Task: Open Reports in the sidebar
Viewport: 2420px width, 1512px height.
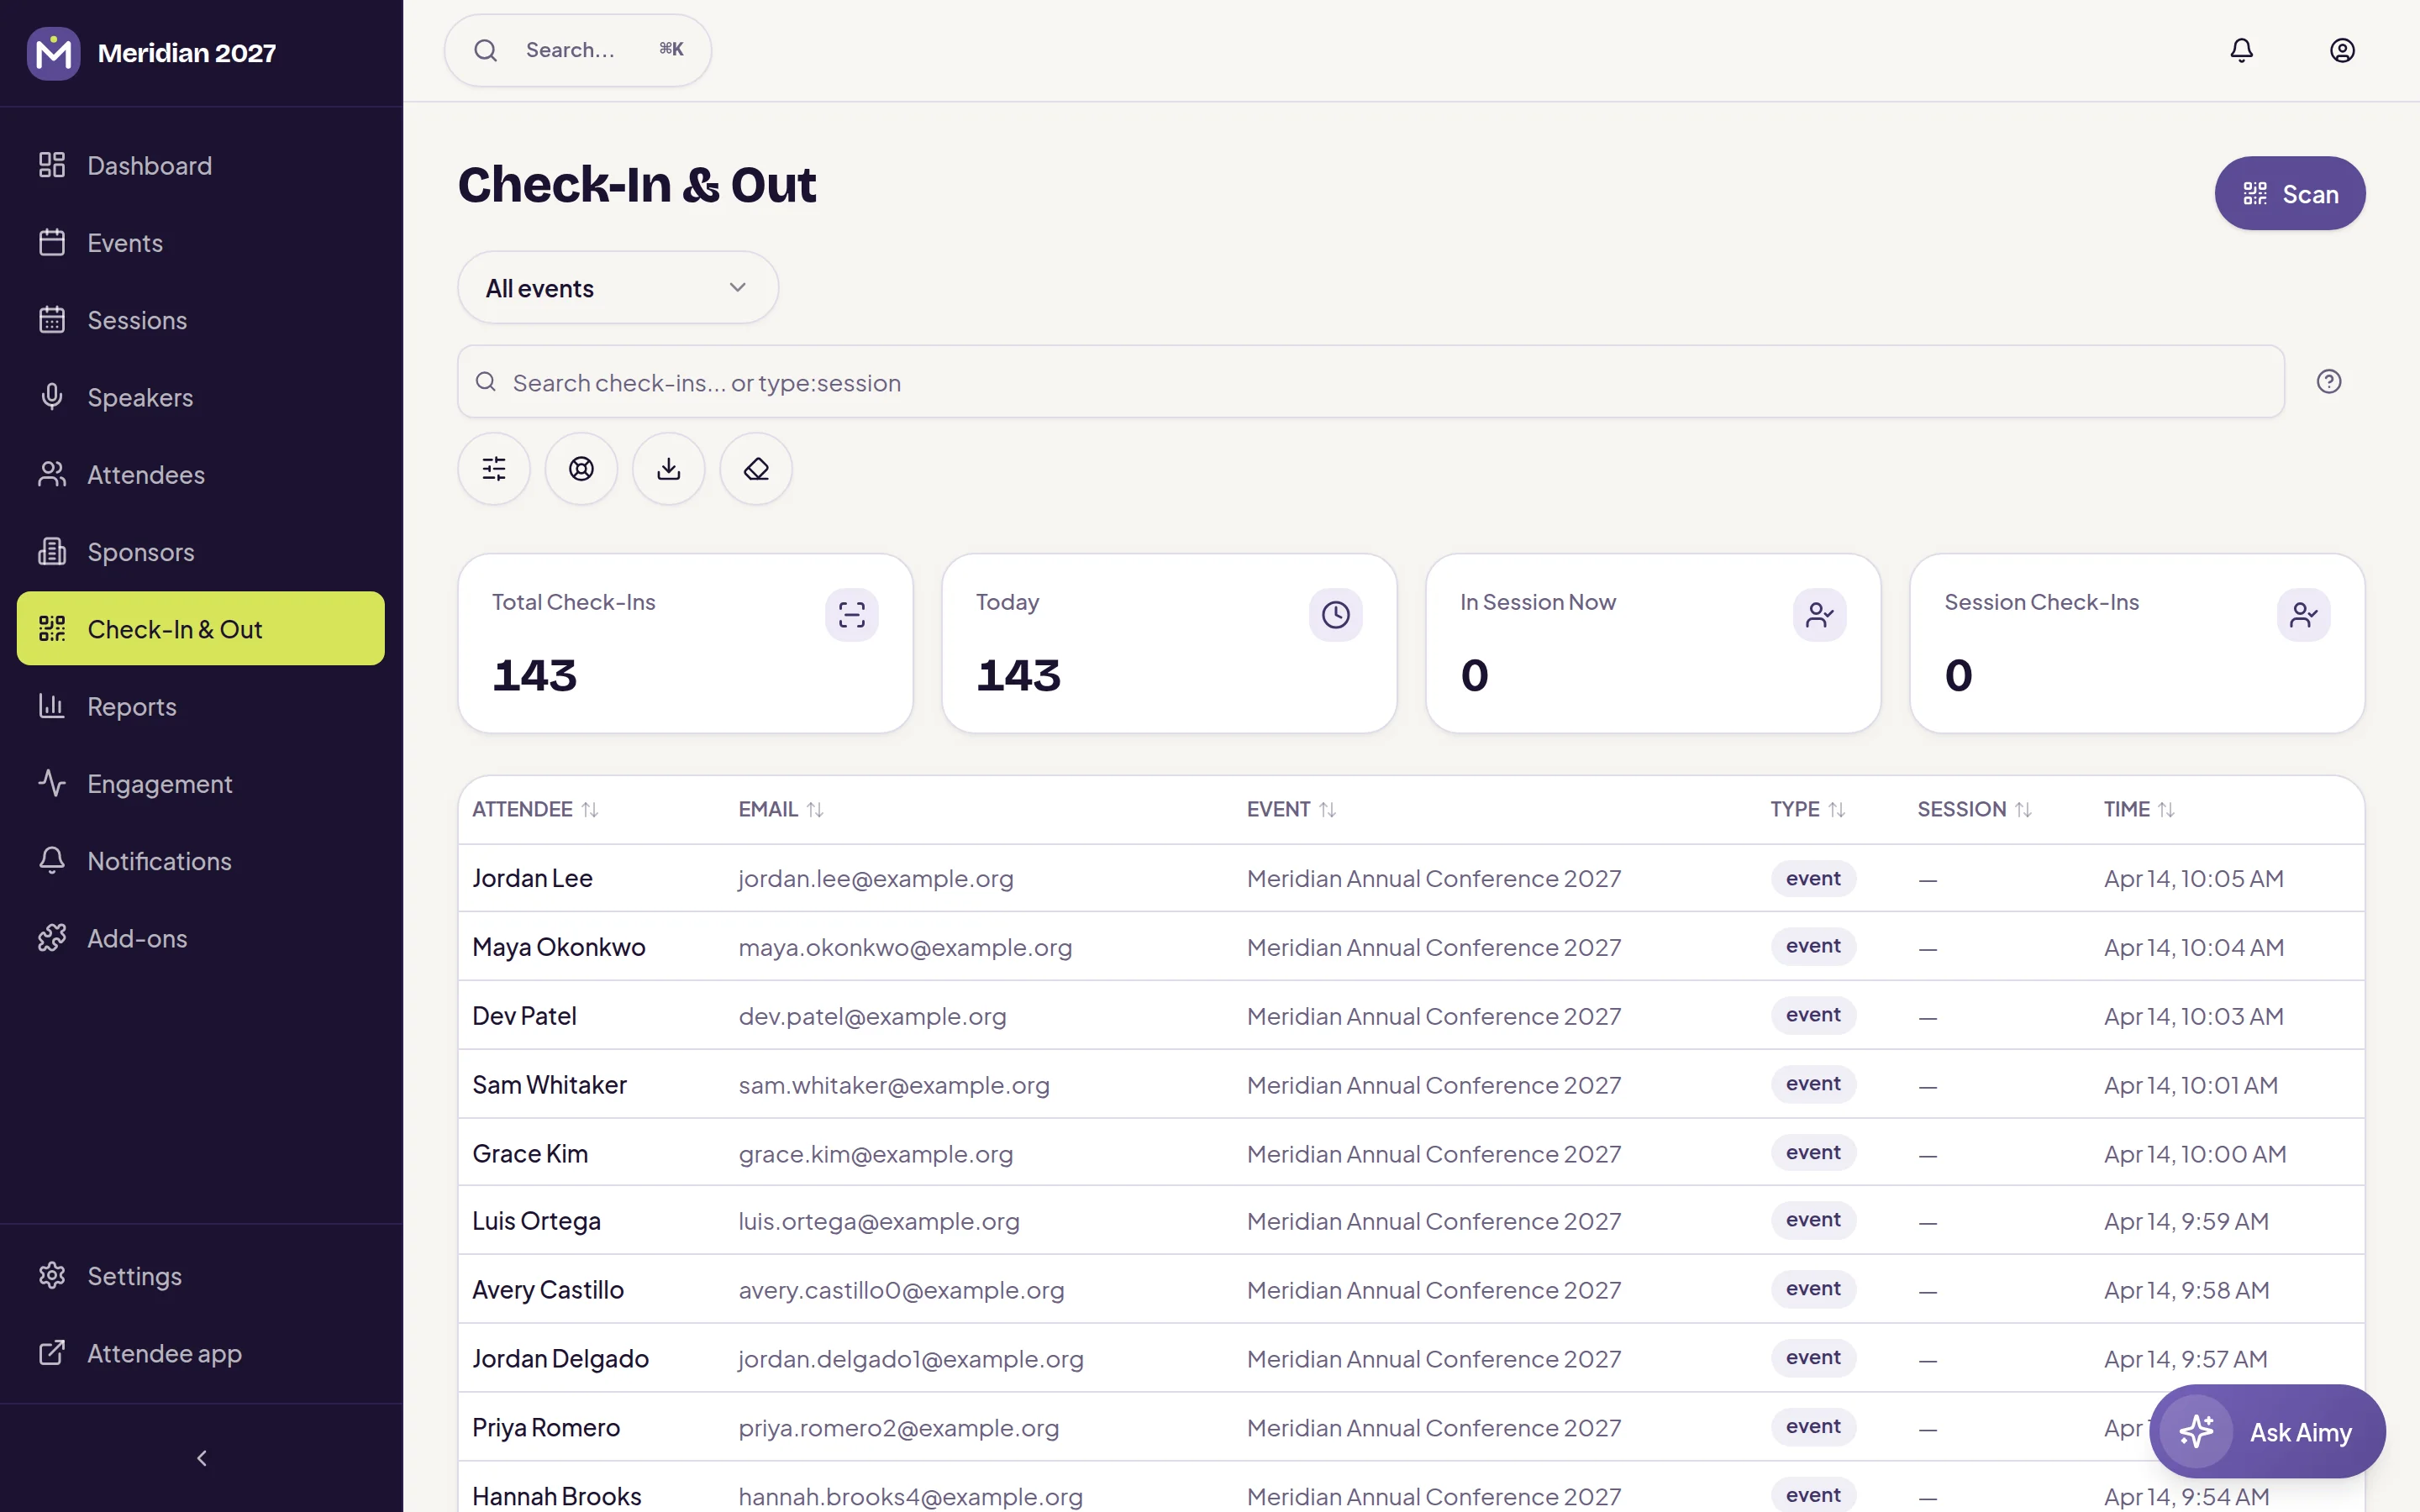Action: (201, 706)
